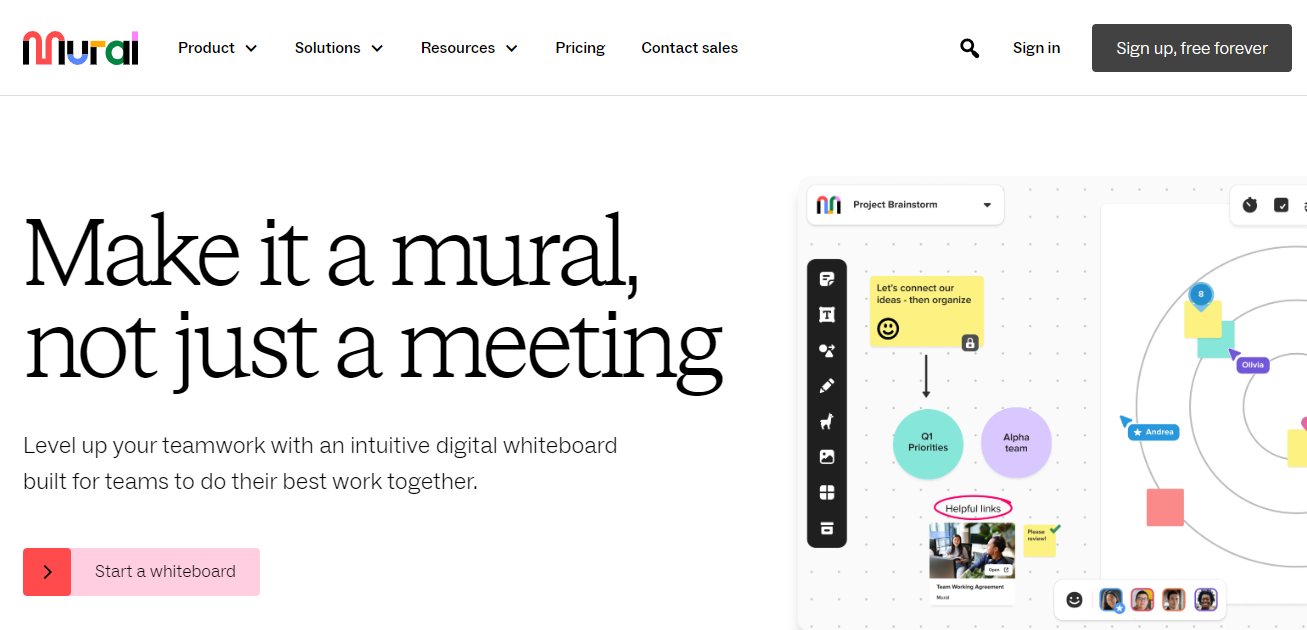This screenshot has height=630, width=1307.
Task: Select the text box tool in the mural toolbar
Action: tap(827, 315)
